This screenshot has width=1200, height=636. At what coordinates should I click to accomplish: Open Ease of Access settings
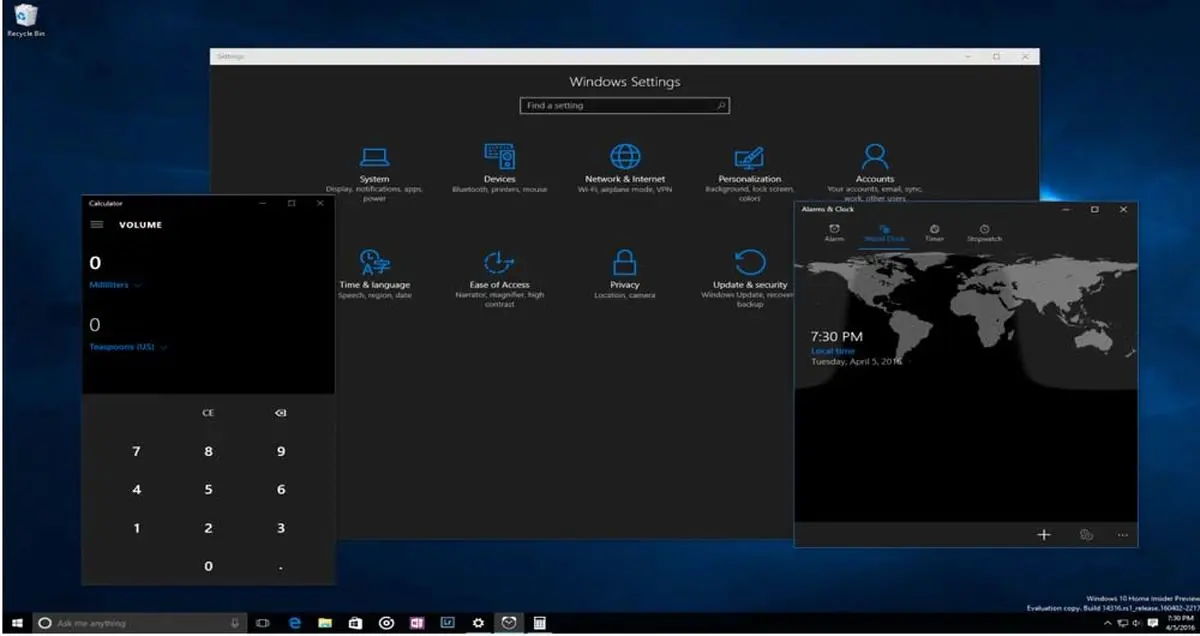[499, 270]
